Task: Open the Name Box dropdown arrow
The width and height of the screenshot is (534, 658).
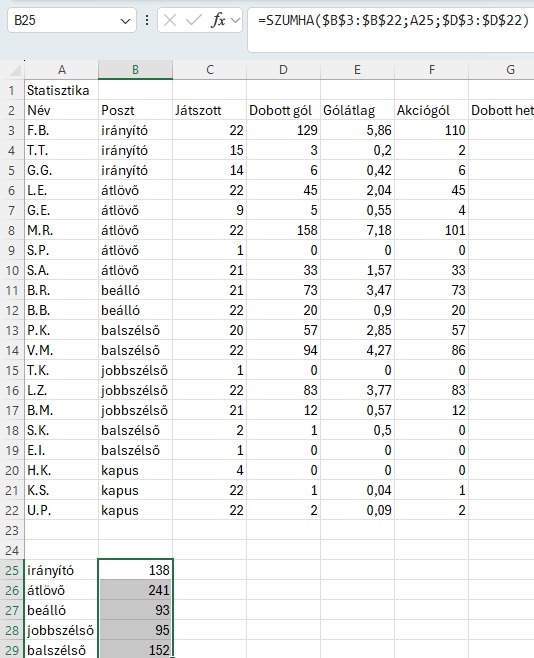Action: coord(125,21)
